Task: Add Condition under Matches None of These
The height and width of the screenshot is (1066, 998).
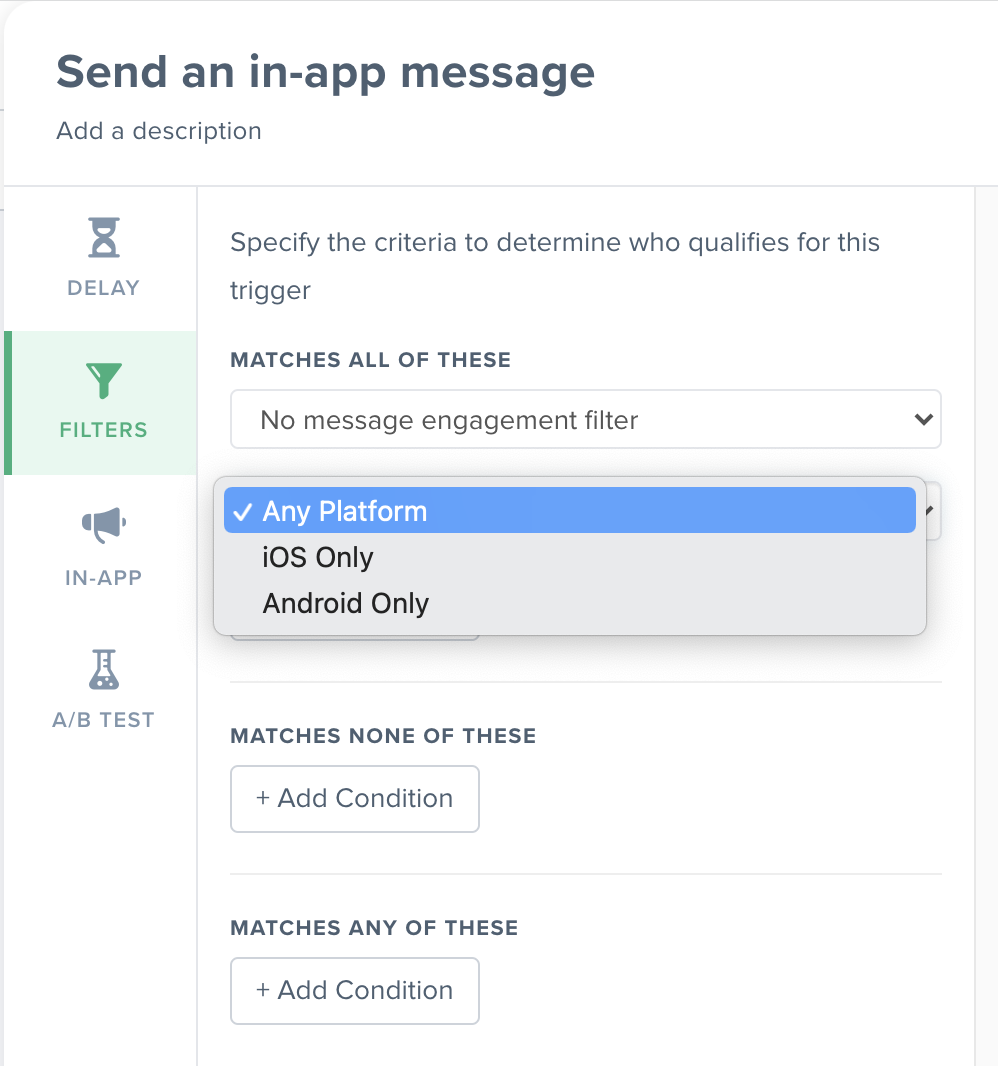Action: click(355, 799)
